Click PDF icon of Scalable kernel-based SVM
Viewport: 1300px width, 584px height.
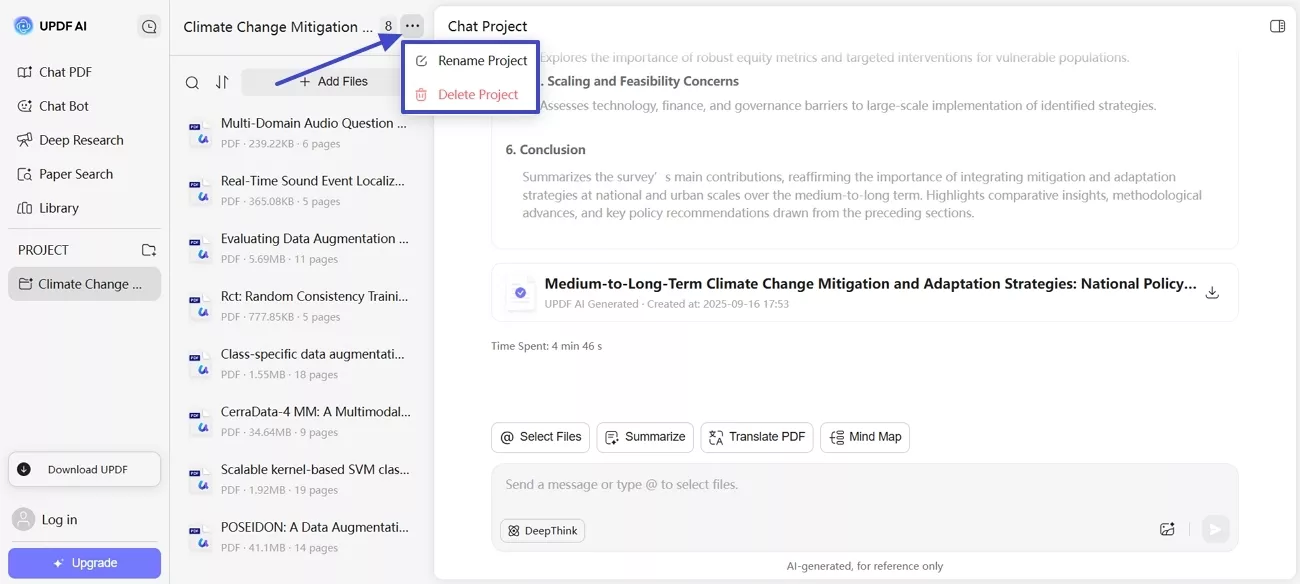pos(199,479)
